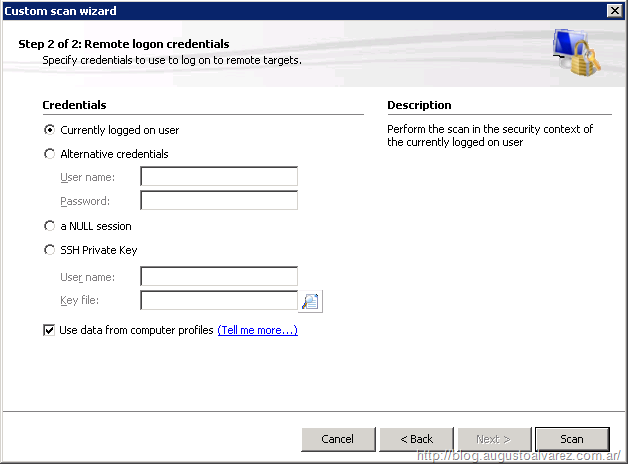Screen dimensions: 628x464
Task: Close the wizard with the X button
Action: 614,10
